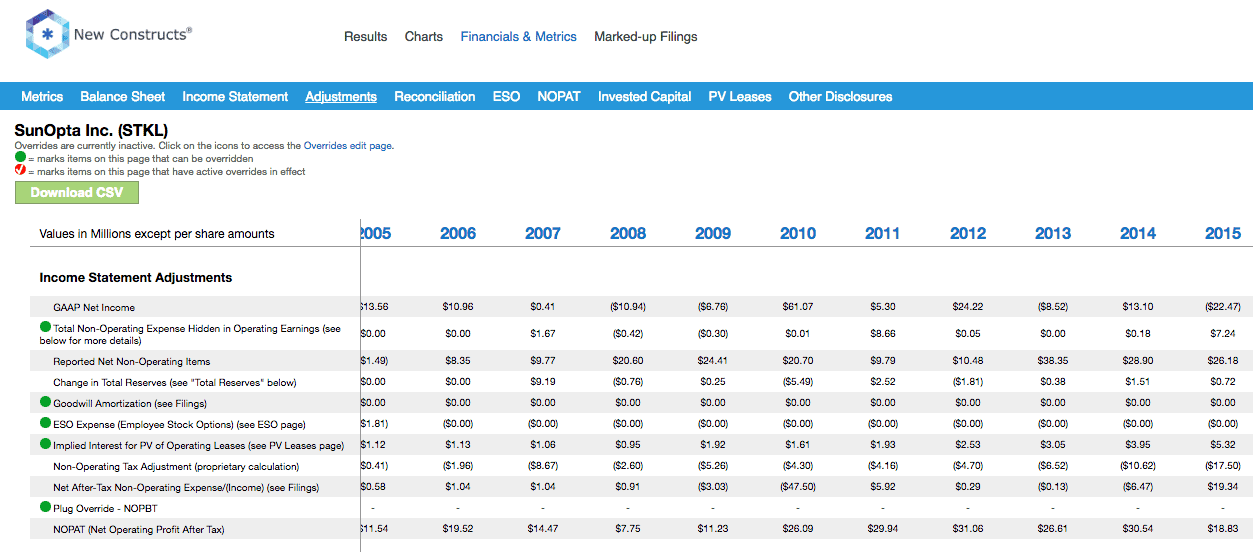The height and width of the screenshot is (552, 1253).
Task: Click Net After-Tax Non-Operating Expense/(Income) label
Action: tap(186, 487)
